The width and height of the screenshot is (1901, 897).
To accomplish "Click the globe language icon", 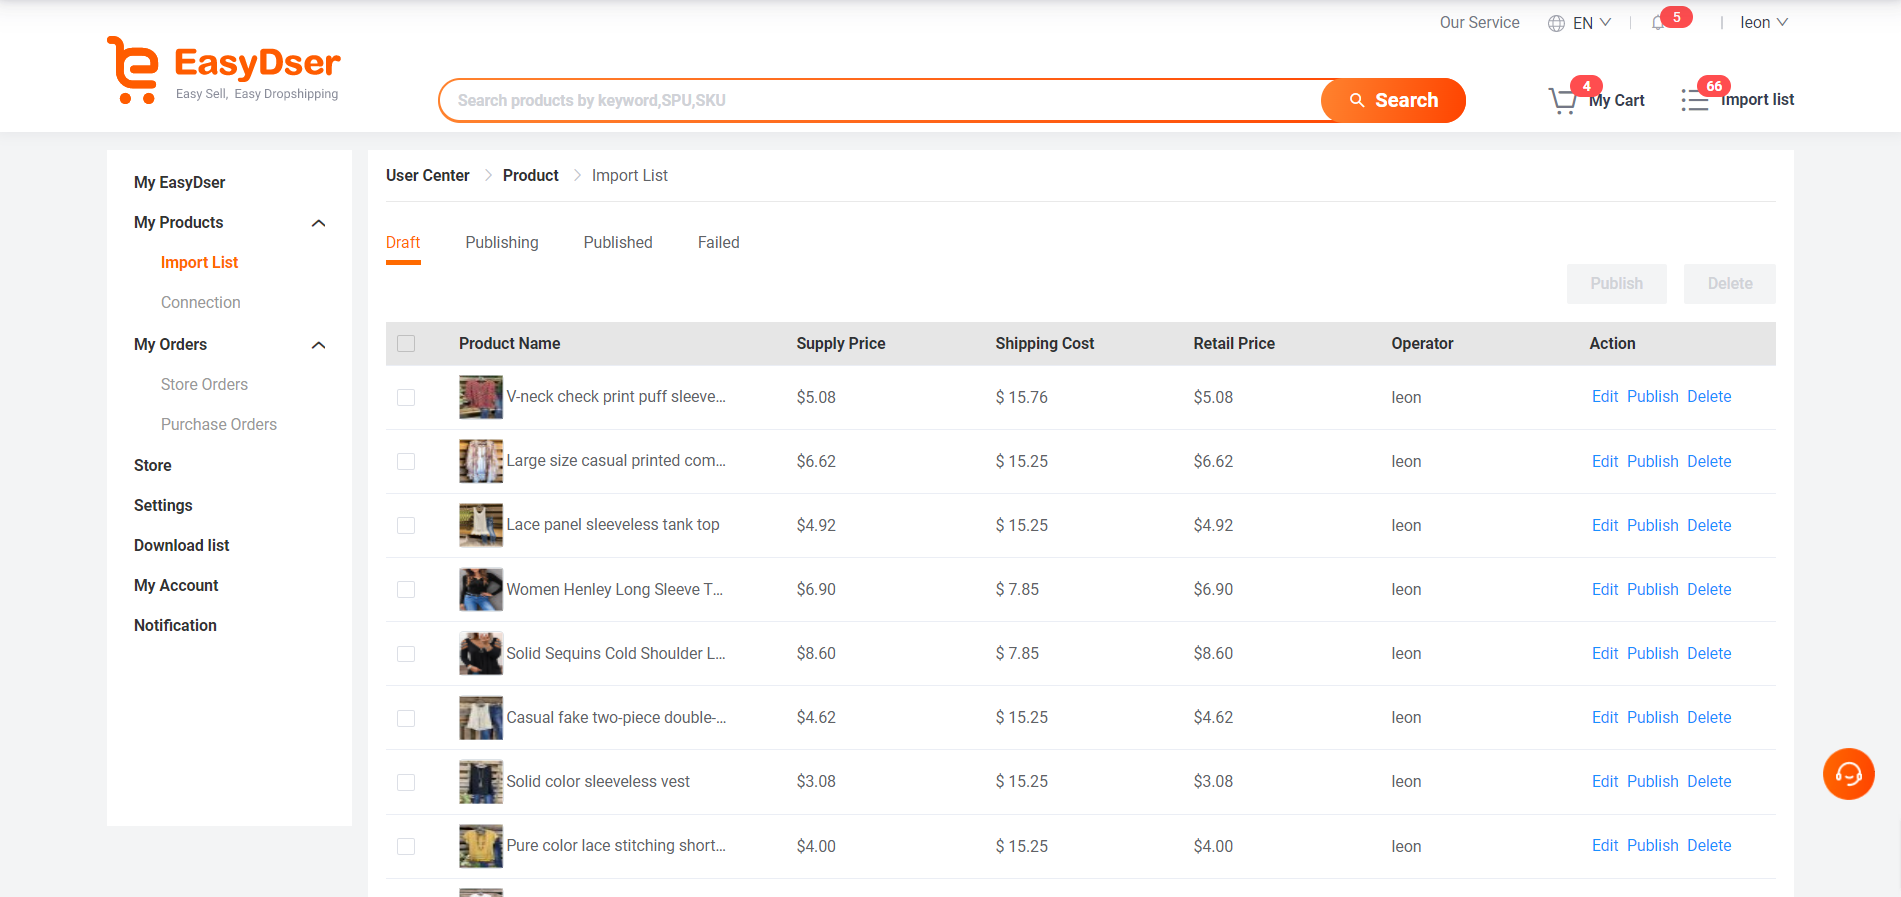I will click(1556, 23).
